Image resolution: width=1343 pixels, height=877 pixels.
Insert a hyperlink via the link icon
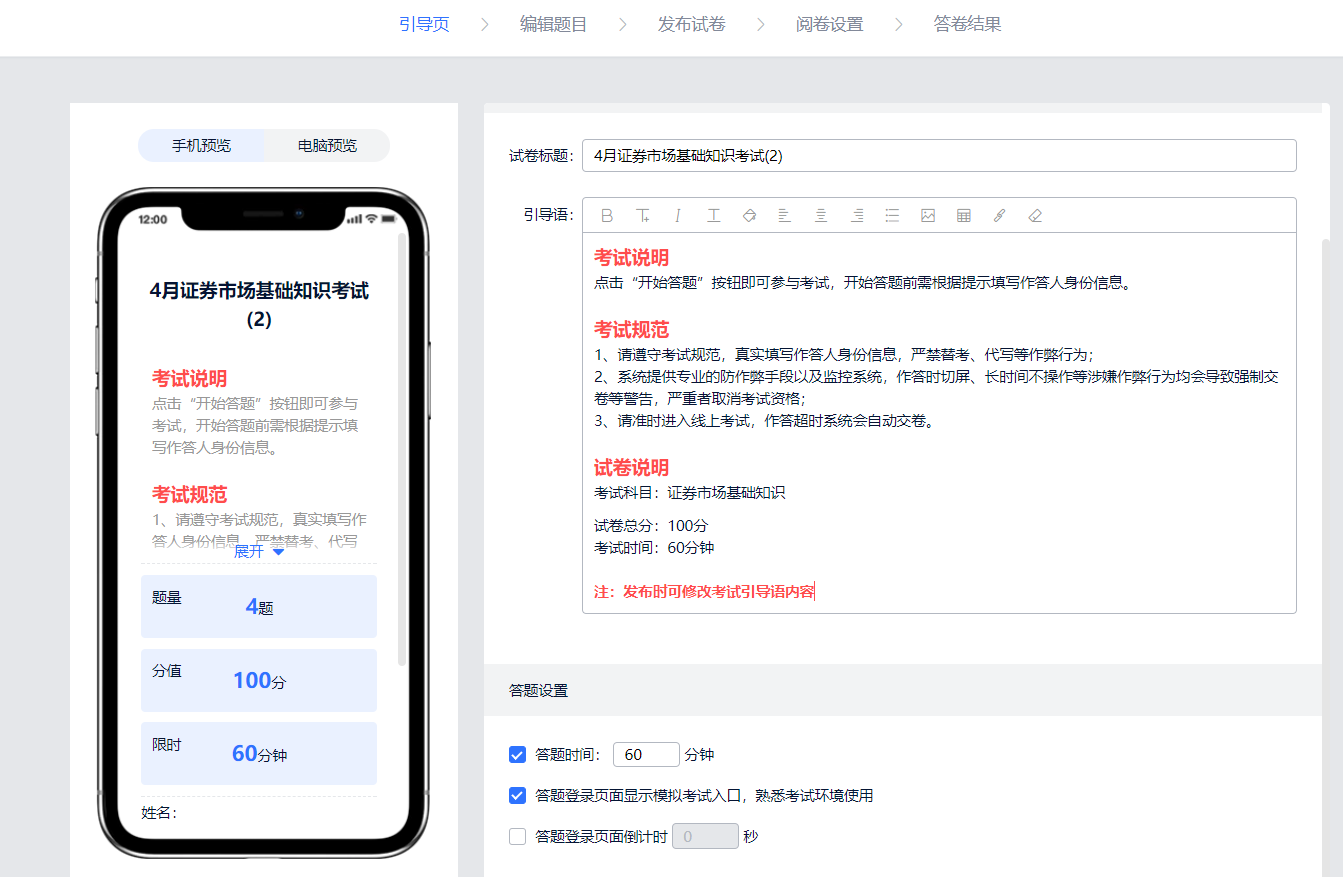pyautogui.click(x=999, y=215)
